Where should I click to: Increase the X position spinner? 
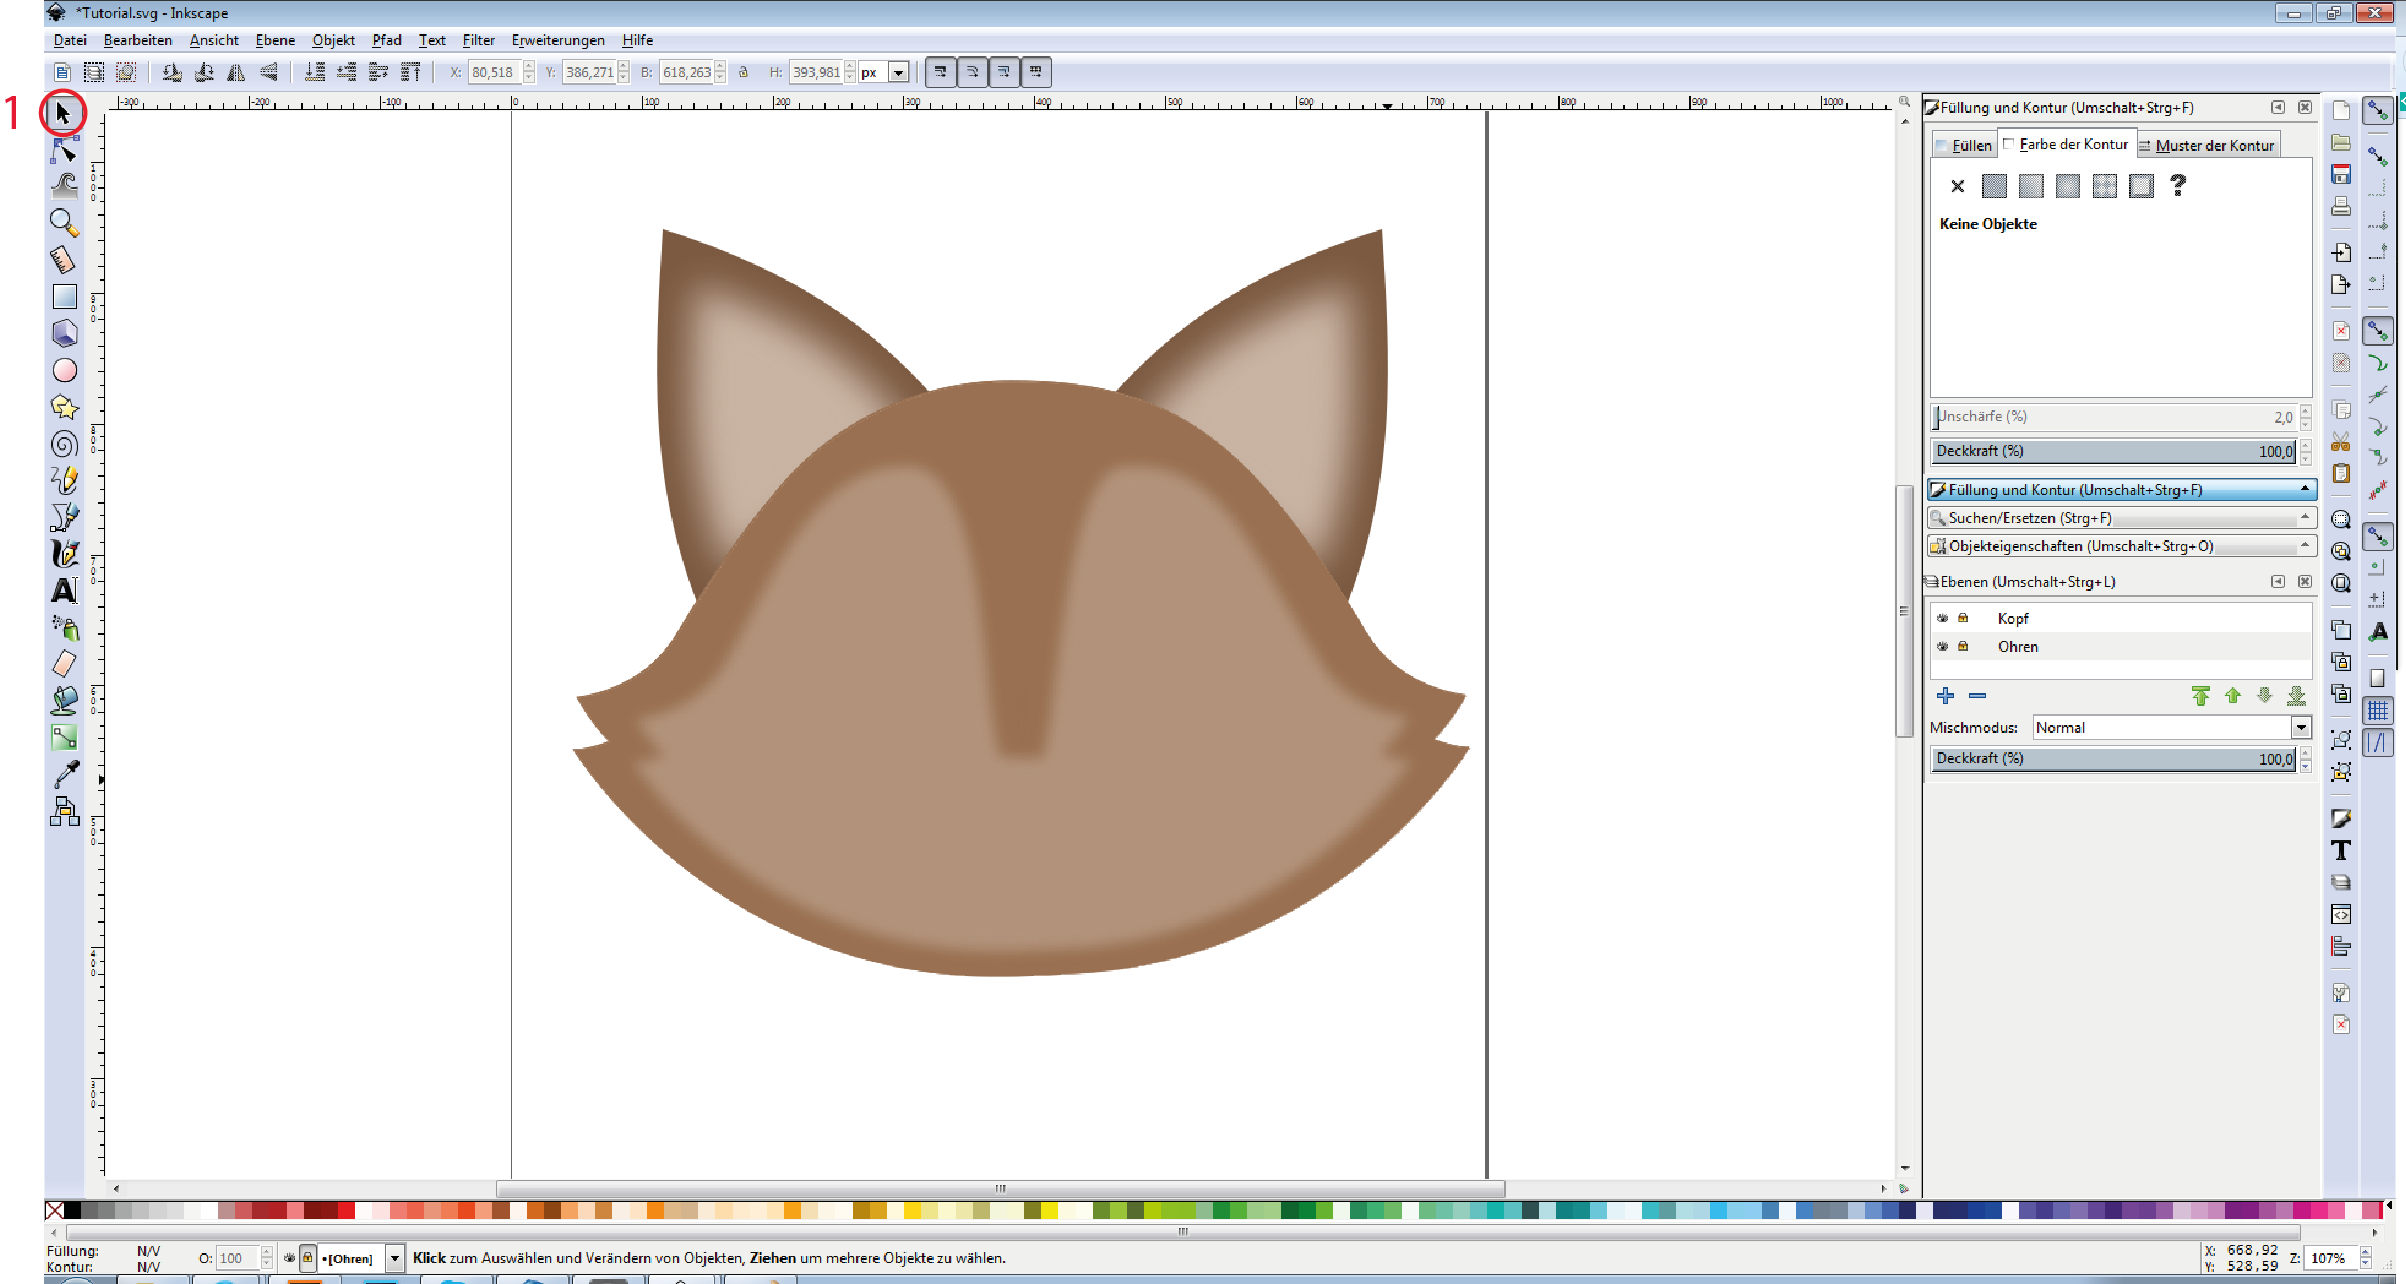coord(529,67)
